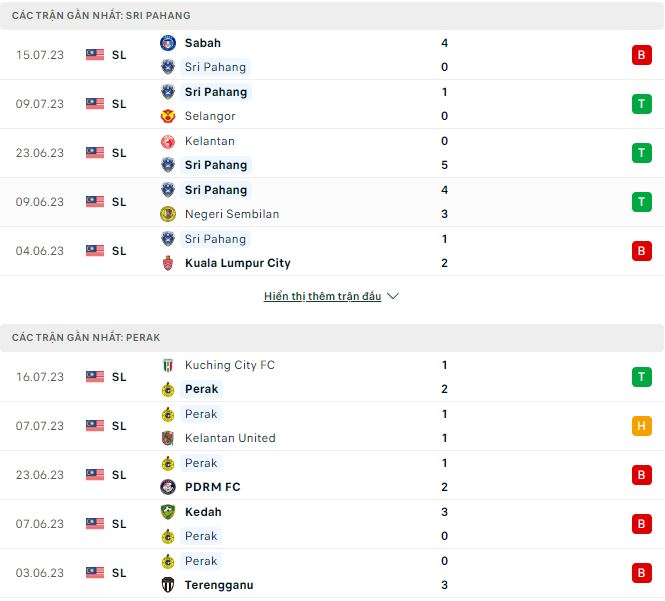Image resolution: width=665 pixels, height=601 pixels.
Task: Select the 'Các trận gần nhất: Perak' header
Action: (86, 338)
